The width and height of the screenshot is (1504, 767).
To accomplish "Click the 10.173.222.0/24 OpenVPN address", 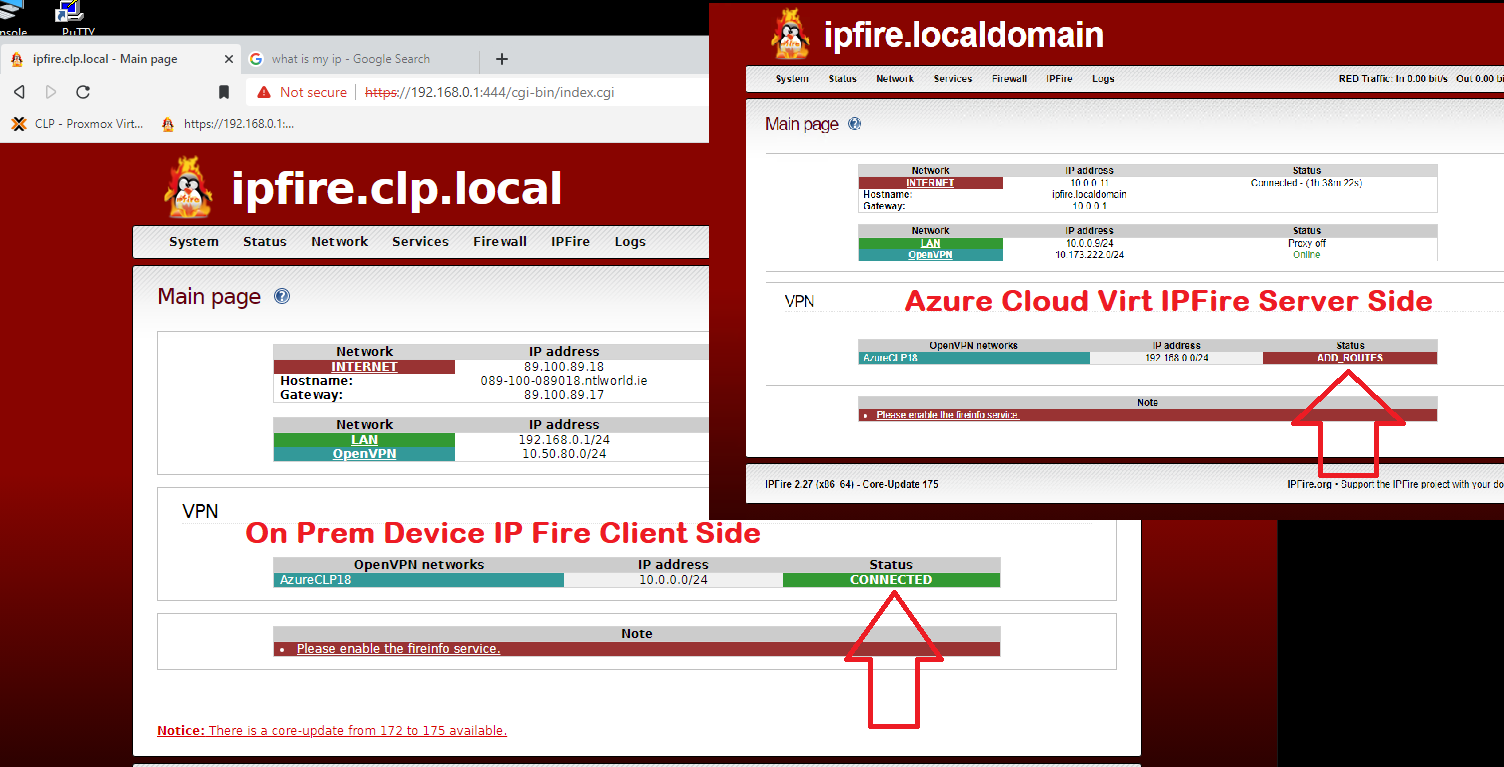I will (x=1089, y=255).
